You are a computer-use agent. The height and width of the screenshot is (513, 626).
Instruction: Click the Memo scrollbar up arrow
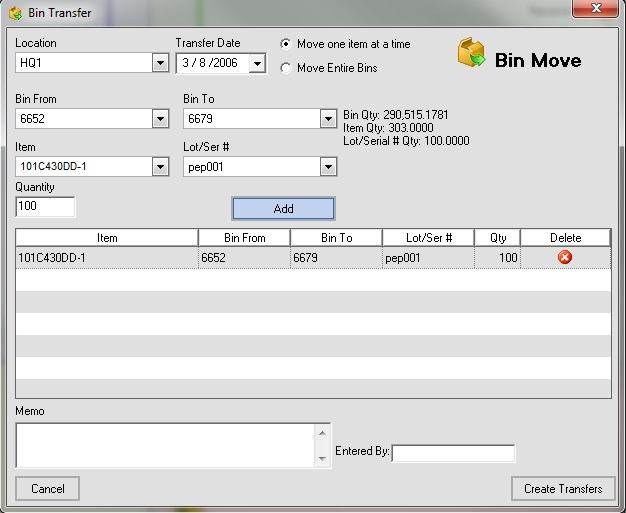click(x=322, y=433)
